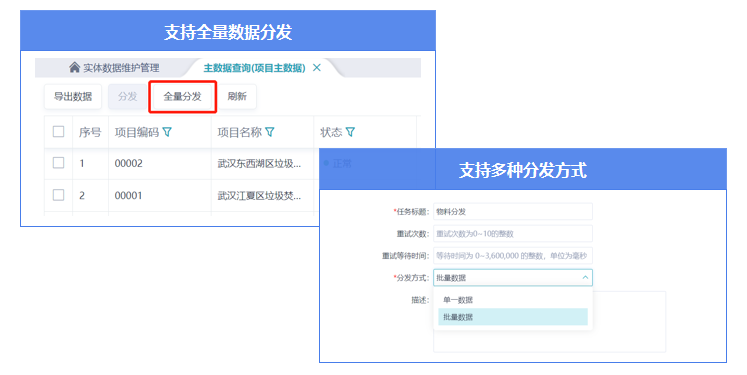747x375 pixels.
Task: Click project name 武汉江夏区垃圾焚...
Action: 259,195
